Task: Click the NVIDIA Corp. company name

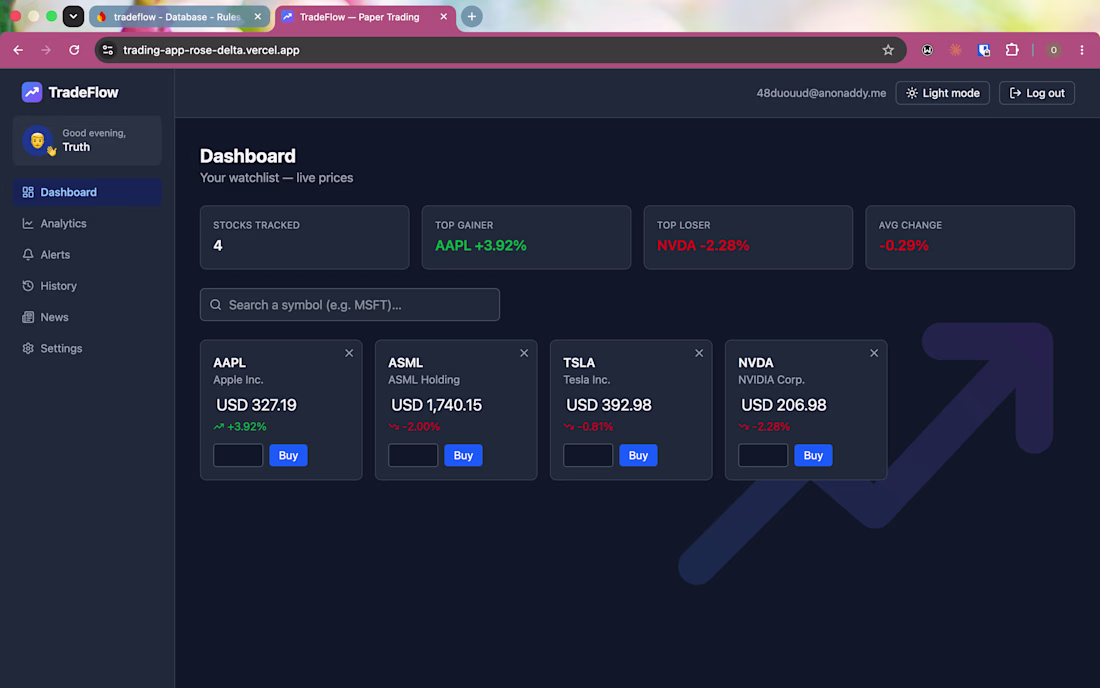Action: 771,379
